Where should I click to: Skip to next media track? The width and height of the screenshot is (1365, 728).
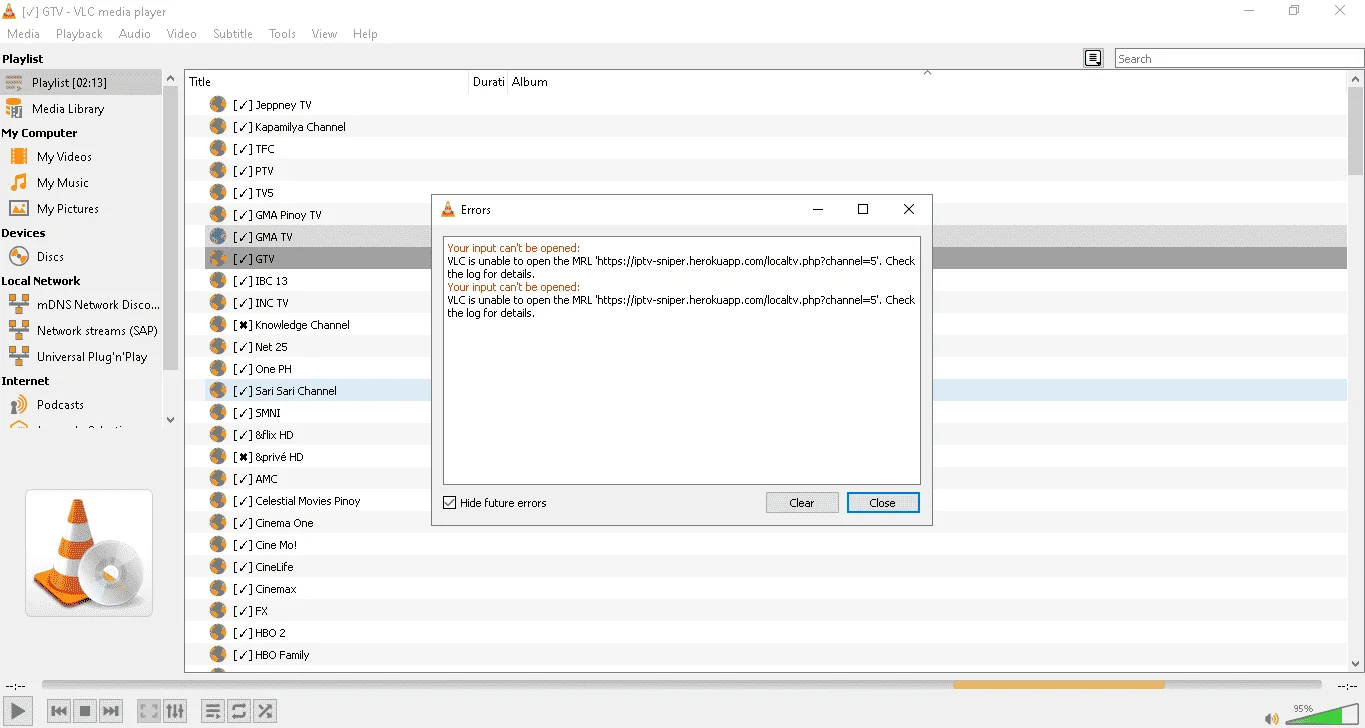point(111,711)
